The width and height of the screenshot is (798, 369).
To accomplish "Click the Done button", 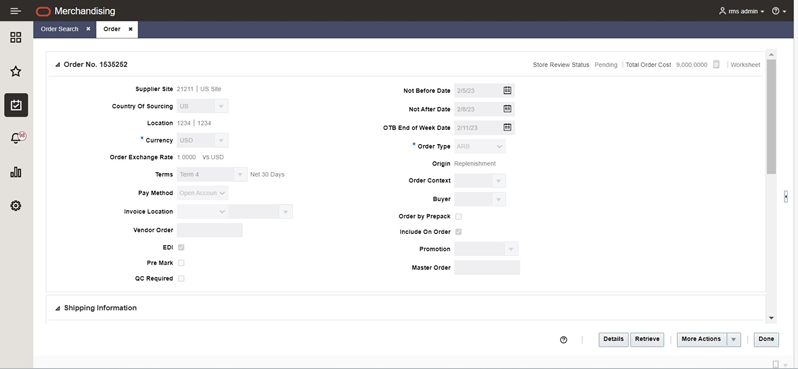I will (x=766, y=339).
